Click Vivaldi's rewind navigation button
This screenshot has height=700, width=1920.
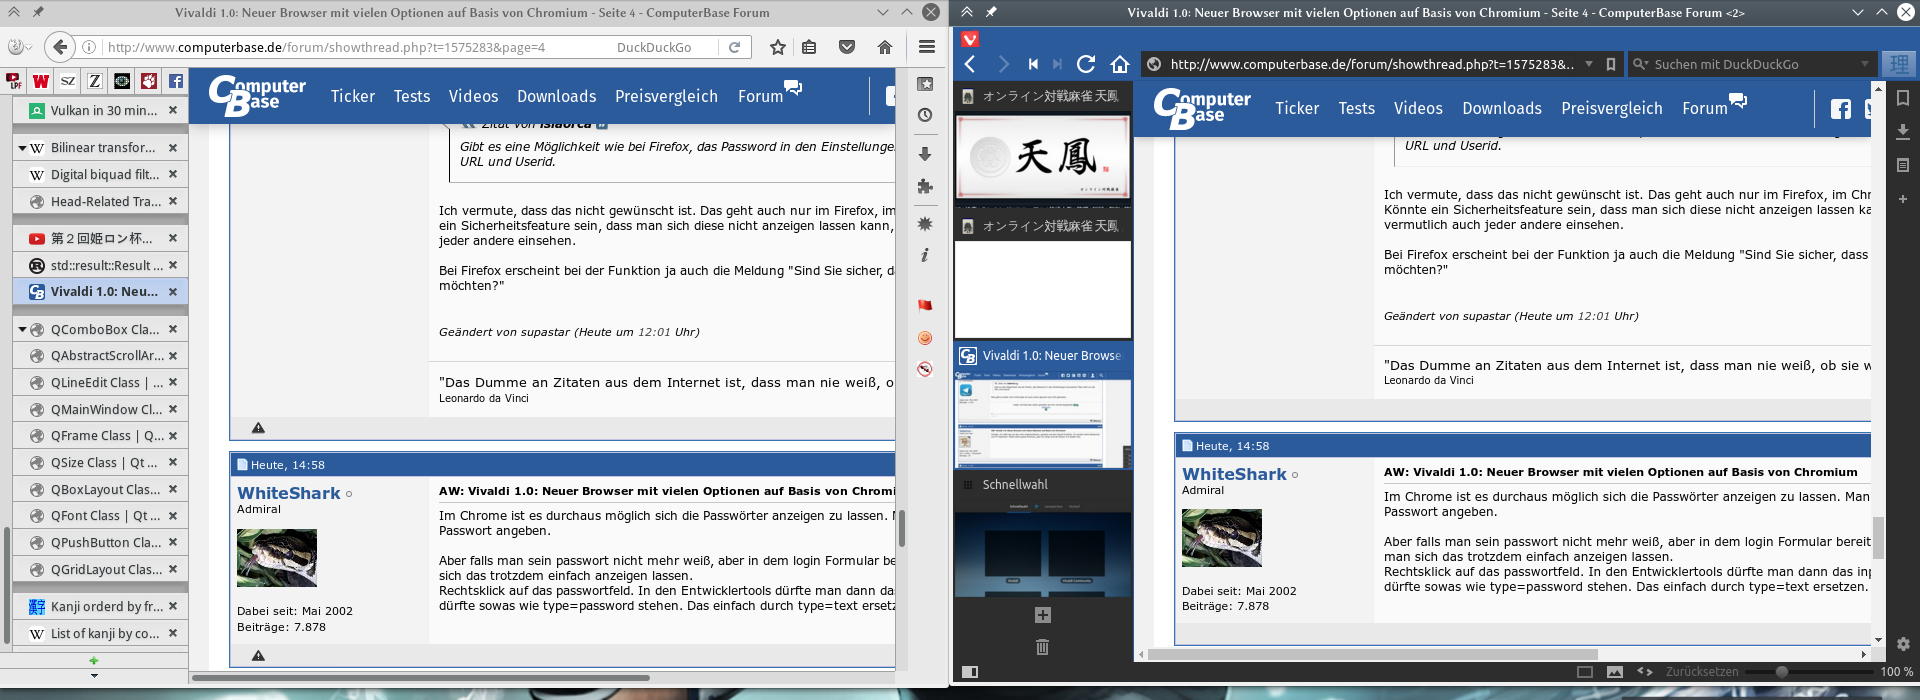[1033, 64]
